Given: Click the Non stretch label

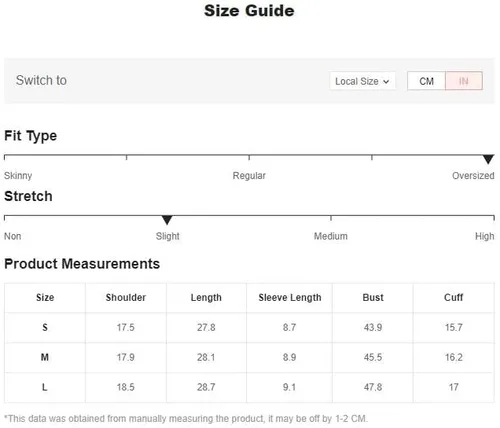Looking at the screenshot, I should click(x=13, y=236).
